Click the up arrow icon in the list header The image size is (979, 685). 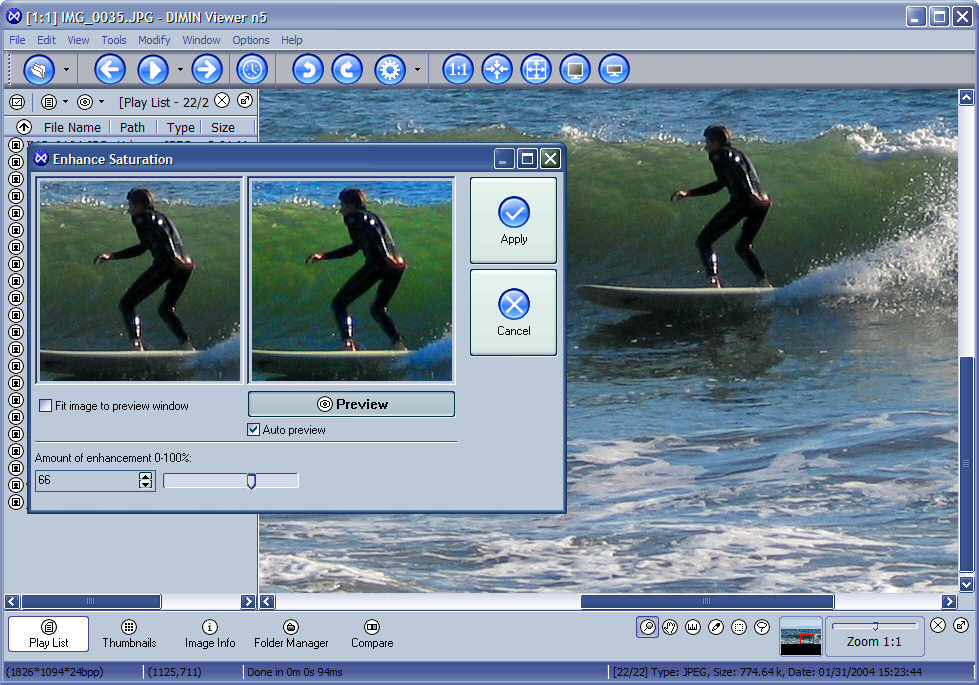(x=24, y=127)
